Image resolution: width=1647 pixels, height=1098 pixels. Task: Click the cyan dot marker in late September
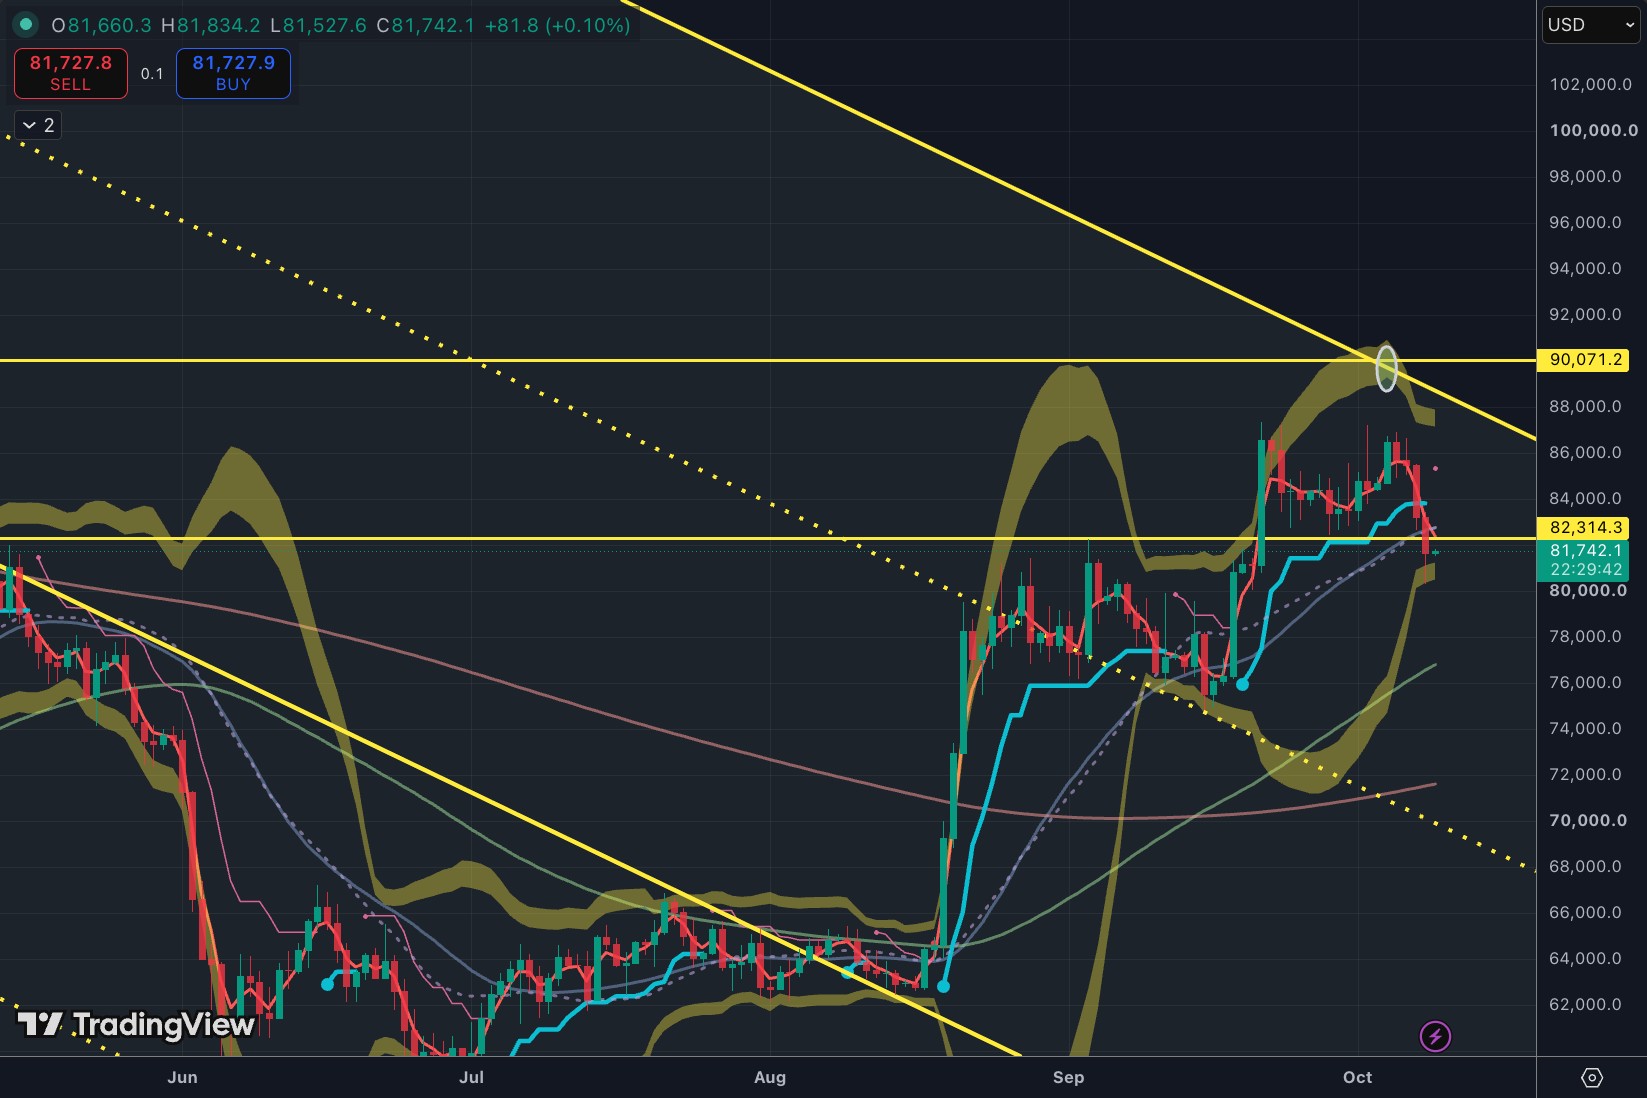coord(1242,684)
